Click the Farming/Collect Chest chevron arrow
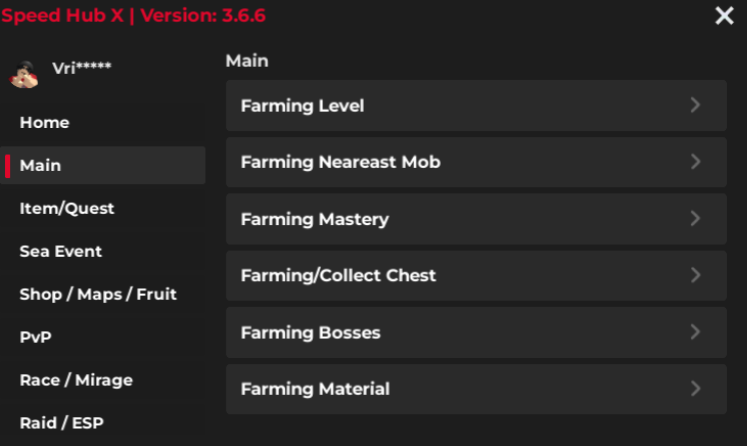747x446 pixels. point(696,275)
